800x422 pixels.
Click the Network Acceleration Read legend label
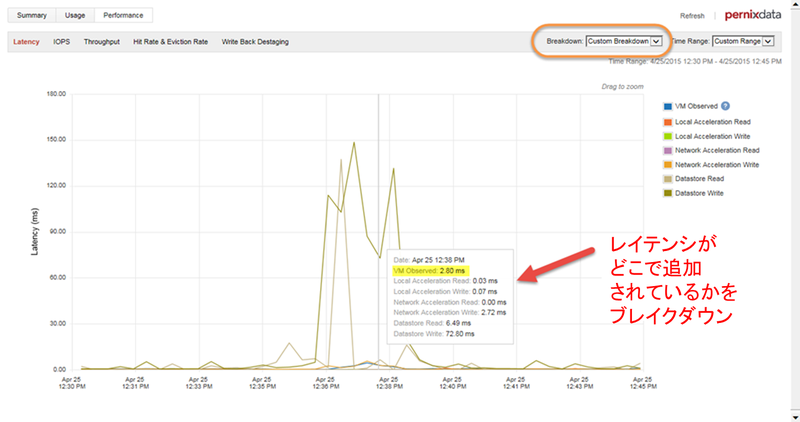click(717, 151)
